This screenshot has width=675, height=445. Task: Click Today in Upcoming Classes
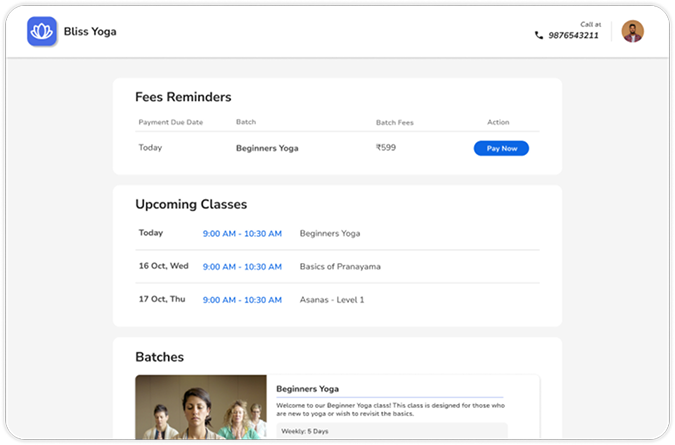pos(151,233)
